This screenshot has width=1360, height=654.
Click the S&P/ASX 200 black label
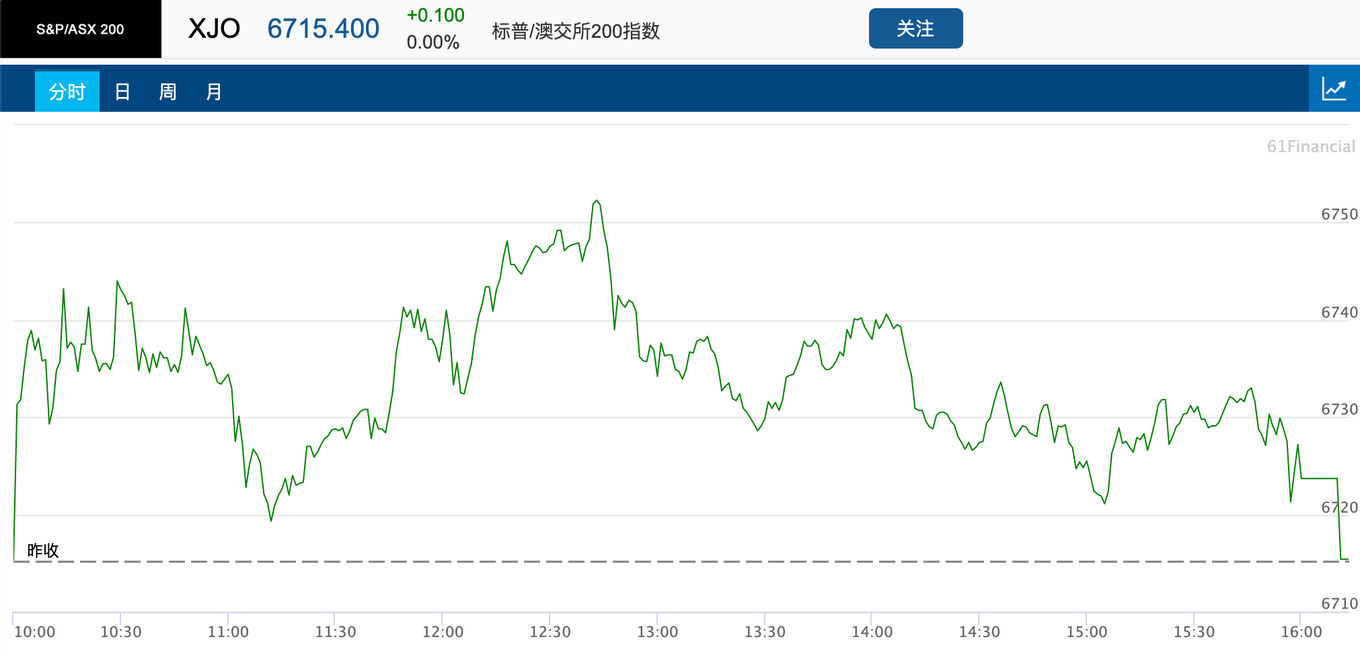pos(80,29)
